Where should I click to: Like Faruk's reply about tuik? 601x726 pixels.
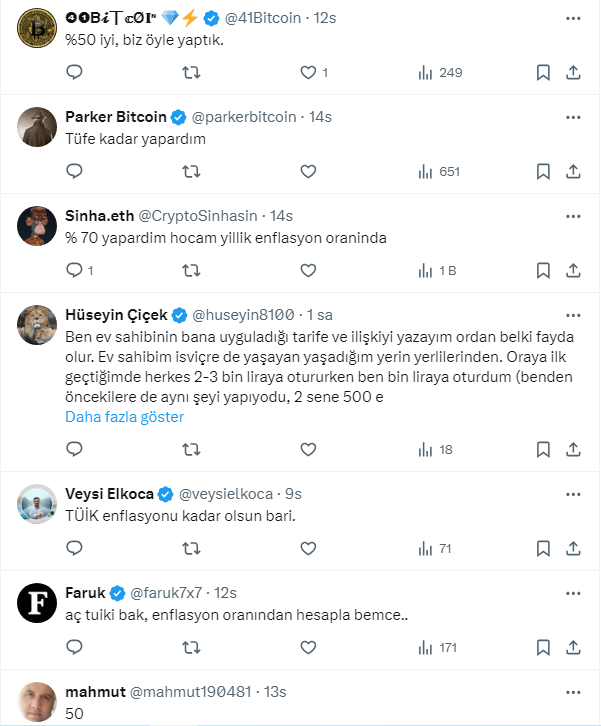[x=308, y=648]
